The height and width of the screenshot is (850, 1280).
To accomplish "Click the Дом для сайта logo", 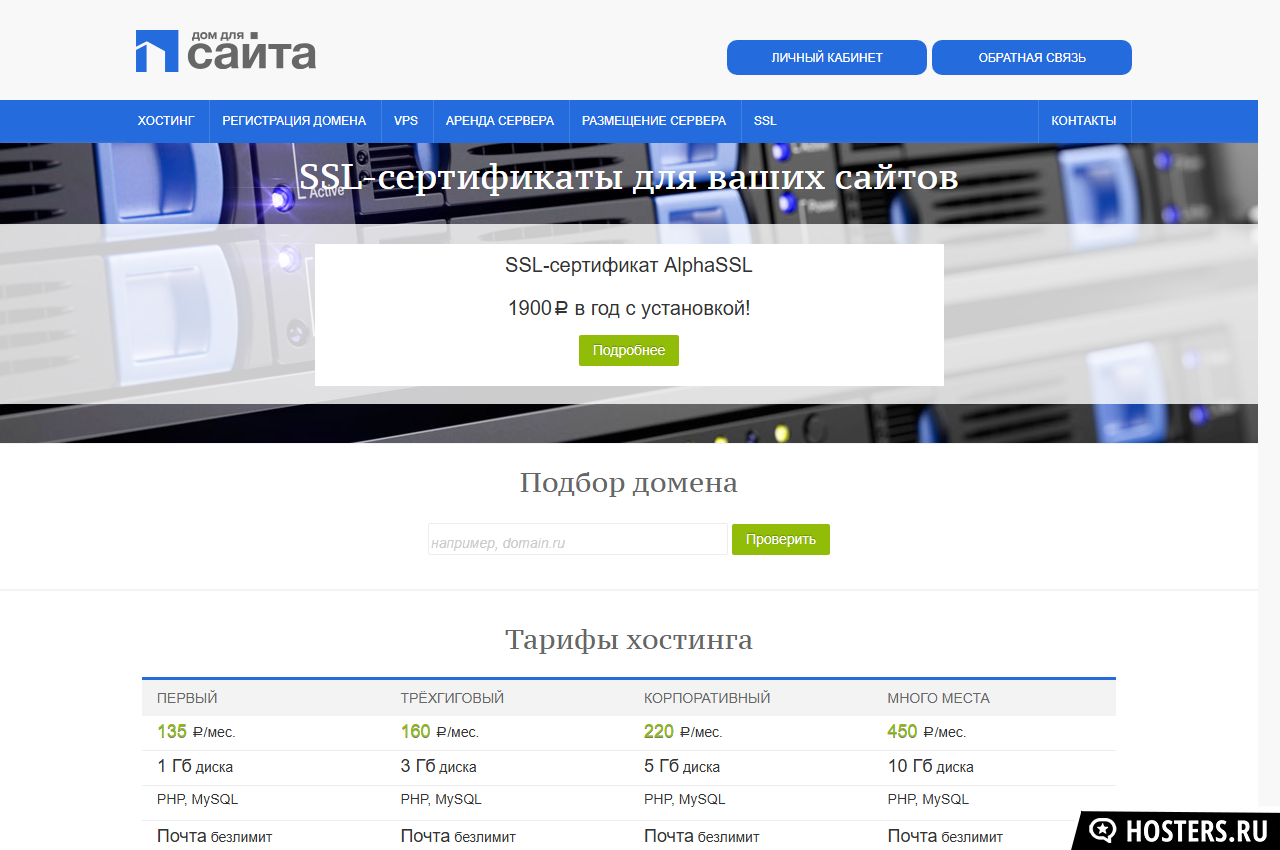I will (226, 51).
